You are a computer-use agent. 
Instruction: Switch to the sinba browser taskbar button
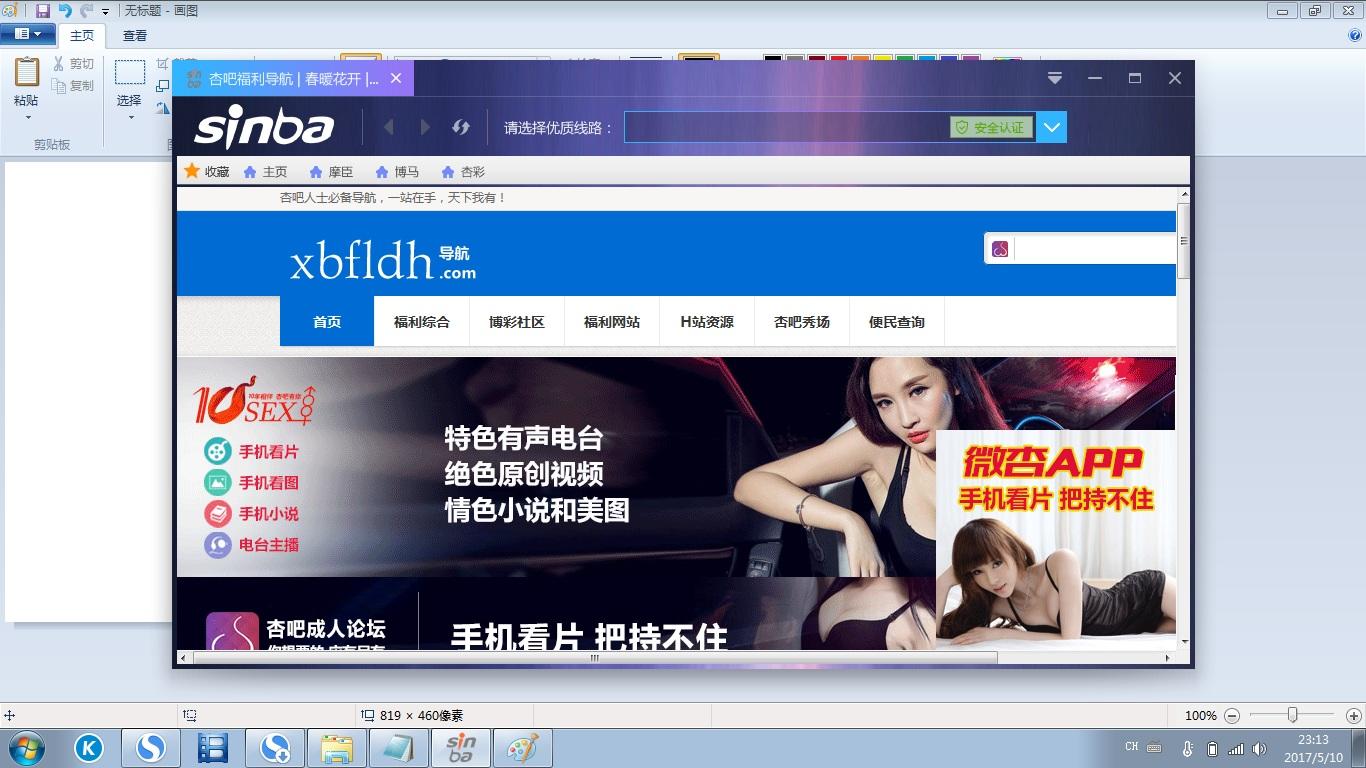[461, 748]
